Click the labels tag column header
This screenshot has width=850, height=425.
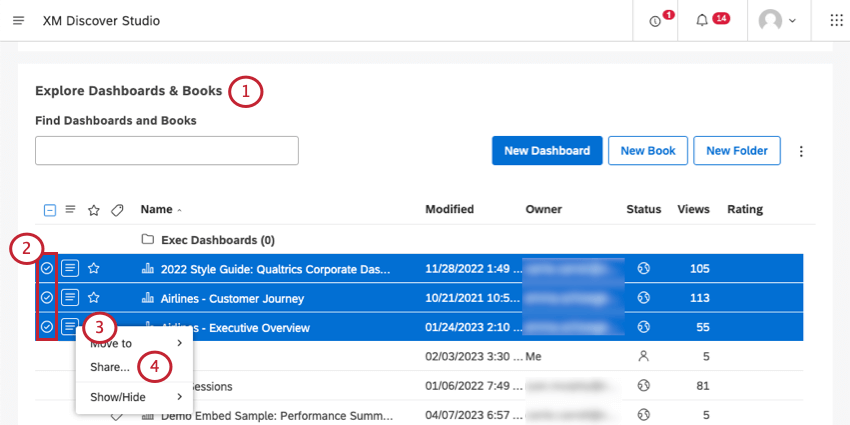(117, 210)
